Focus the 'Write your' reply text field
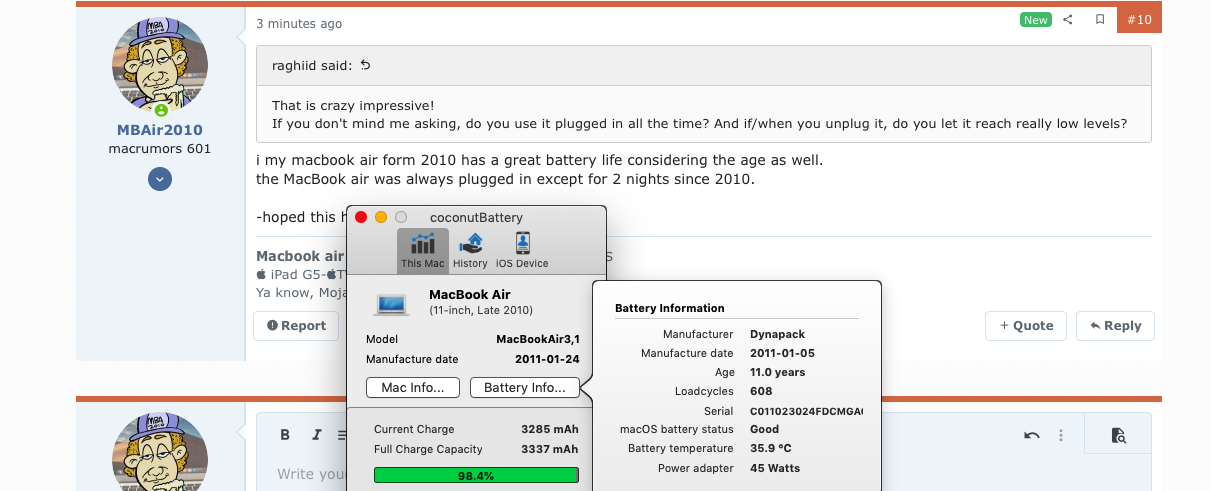 [704, 474]
